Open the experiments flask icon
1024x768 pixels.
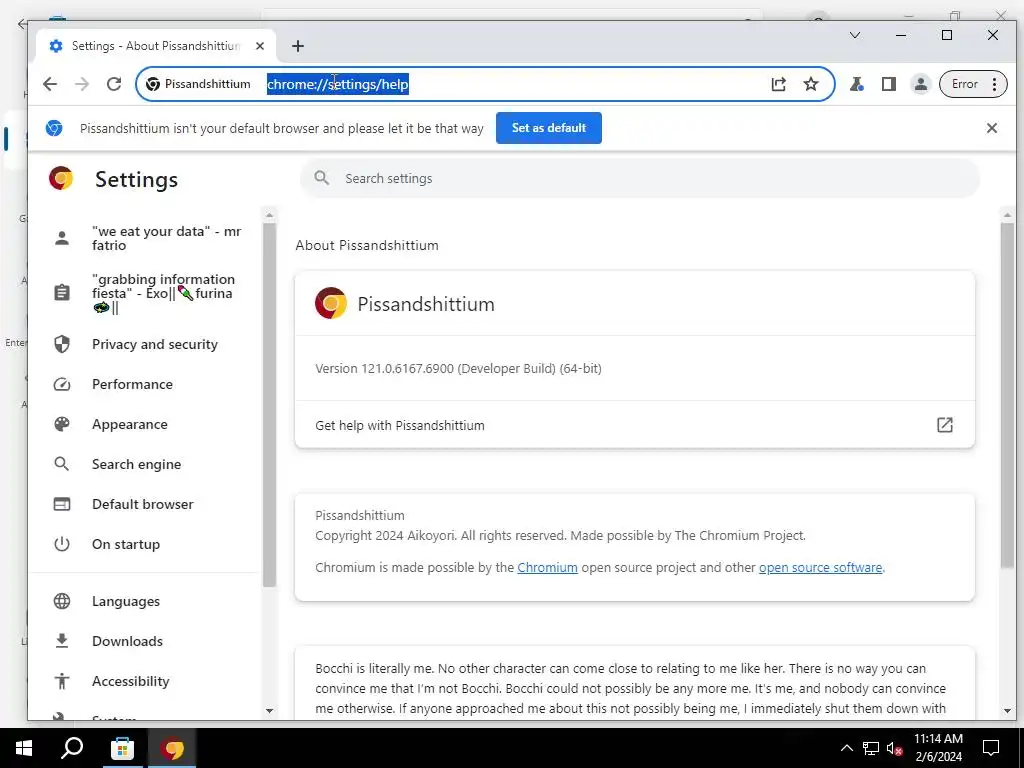pos(856,84)
